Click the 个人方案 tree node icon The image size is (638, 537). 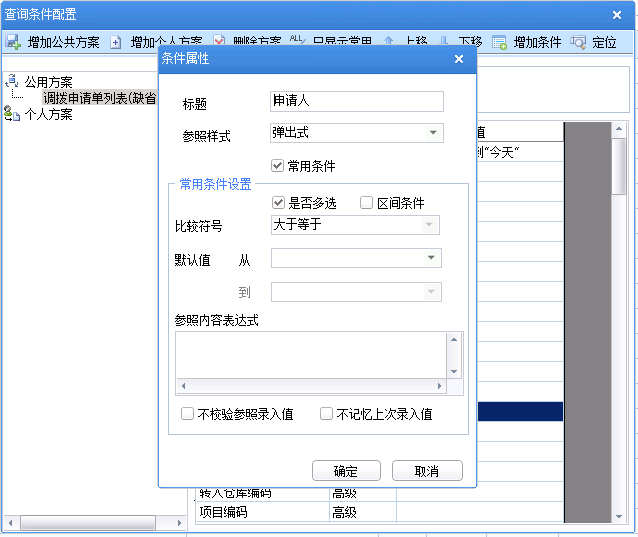click(13, 114)
